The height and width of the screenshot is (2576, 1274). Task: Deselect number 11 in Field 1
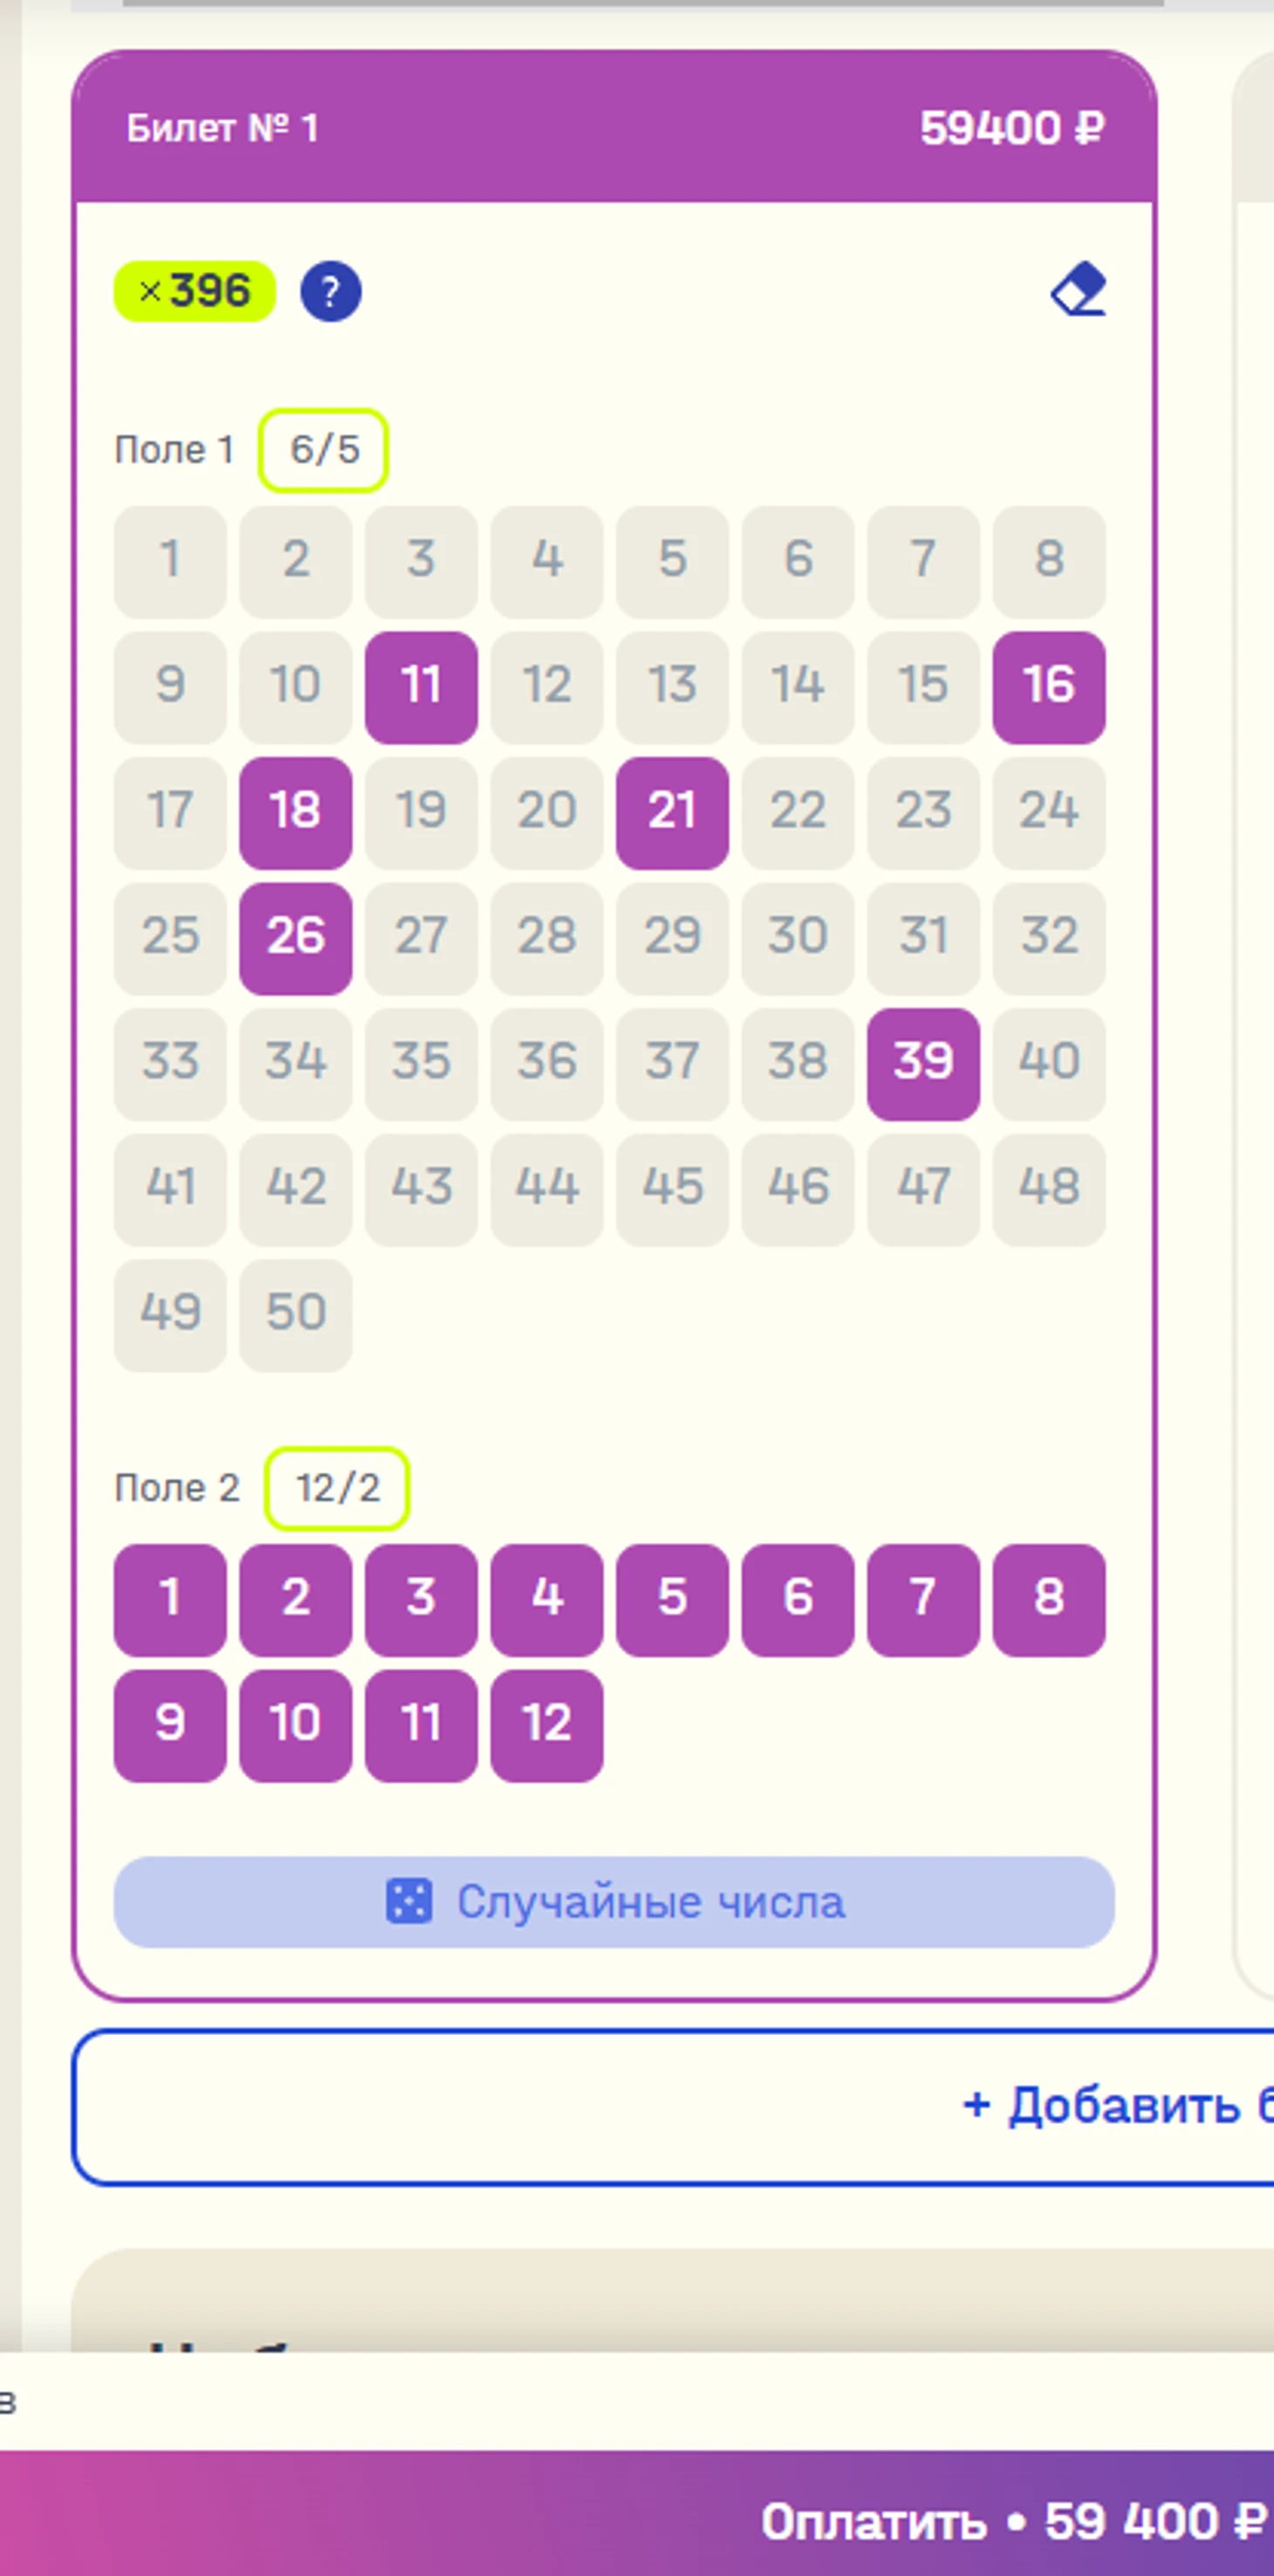click(x=421, y=687)
